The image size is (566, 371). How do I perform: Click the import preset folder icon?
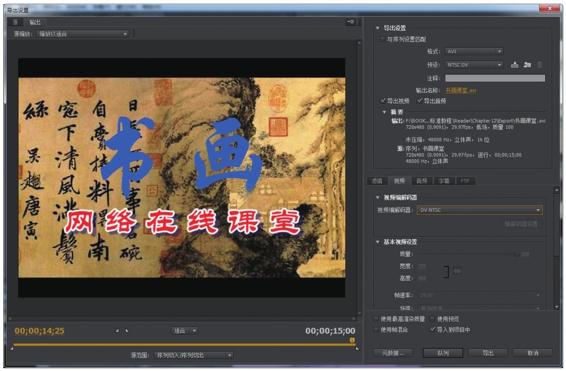[527, 65]
